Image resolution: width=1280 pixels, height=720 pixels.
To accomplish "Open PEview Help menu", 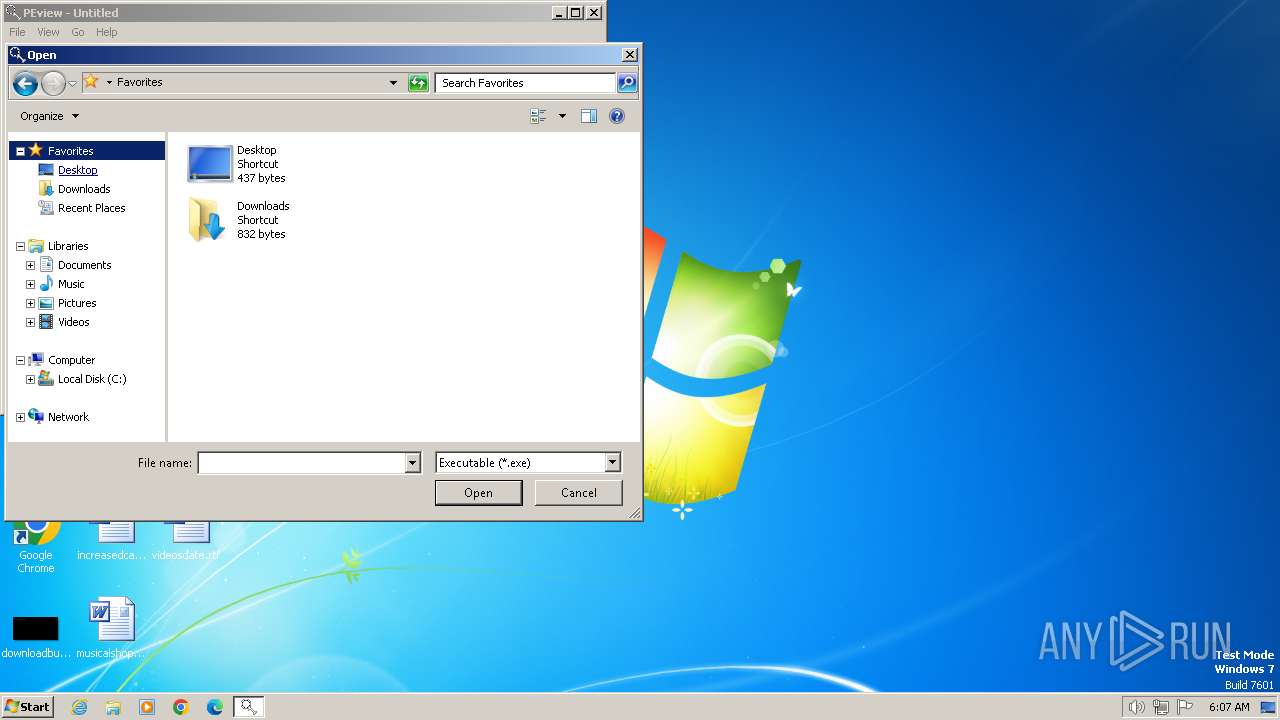I will click(106, 32).
